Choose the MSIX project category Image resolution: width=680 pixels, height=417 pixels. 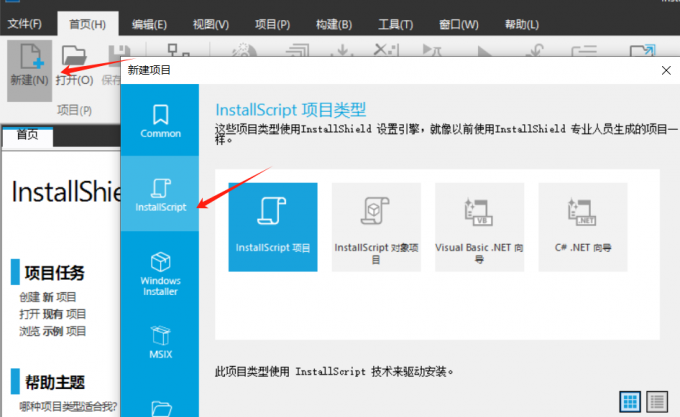tap(160, 342)
